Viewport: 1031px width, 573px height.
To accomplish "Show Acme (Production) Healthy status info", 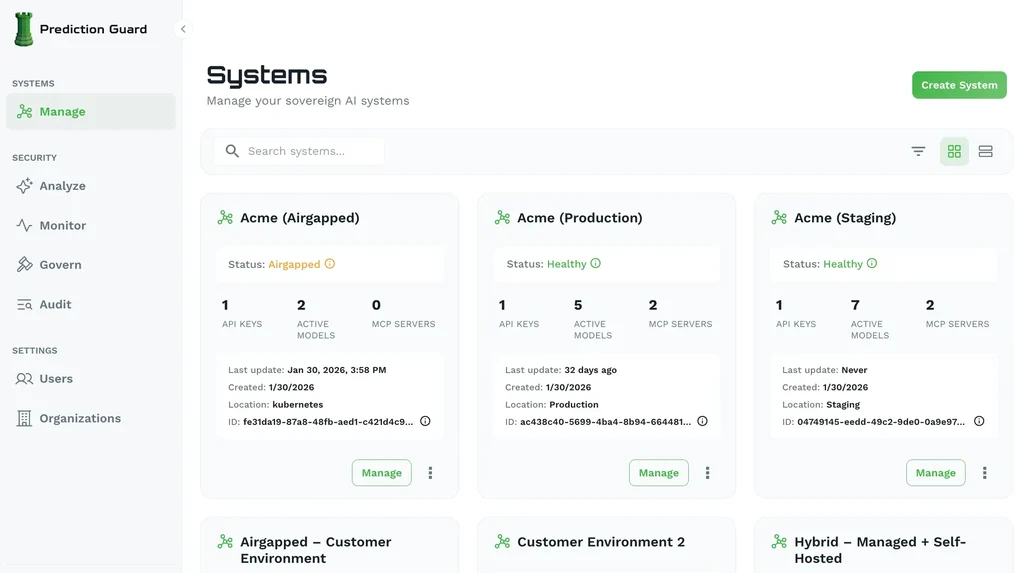I will coord(595,263).
